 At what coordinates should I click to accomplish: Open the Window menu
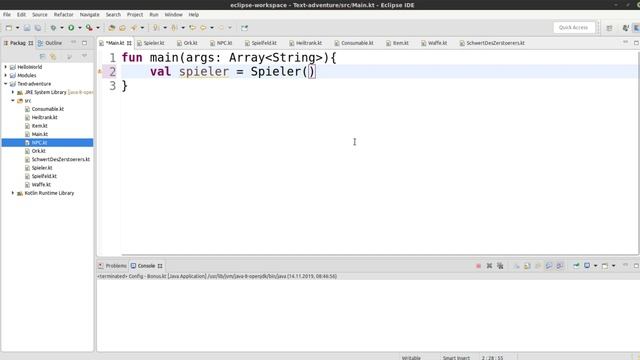pyautogui.click(x=173, y=15)
